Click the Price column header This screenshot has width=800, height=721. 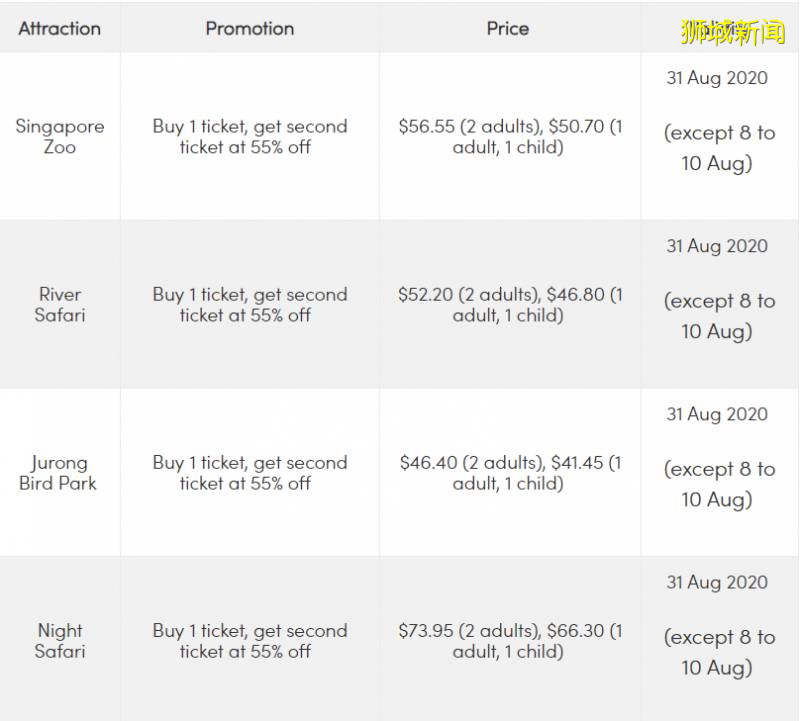coord(508,28)
